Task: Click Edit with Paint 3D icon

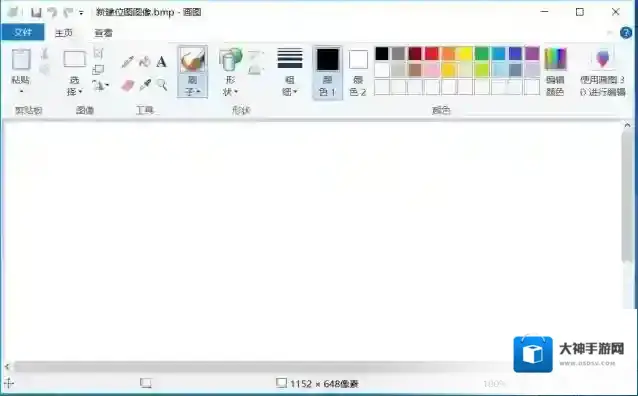Action: [x=603, y=59]
